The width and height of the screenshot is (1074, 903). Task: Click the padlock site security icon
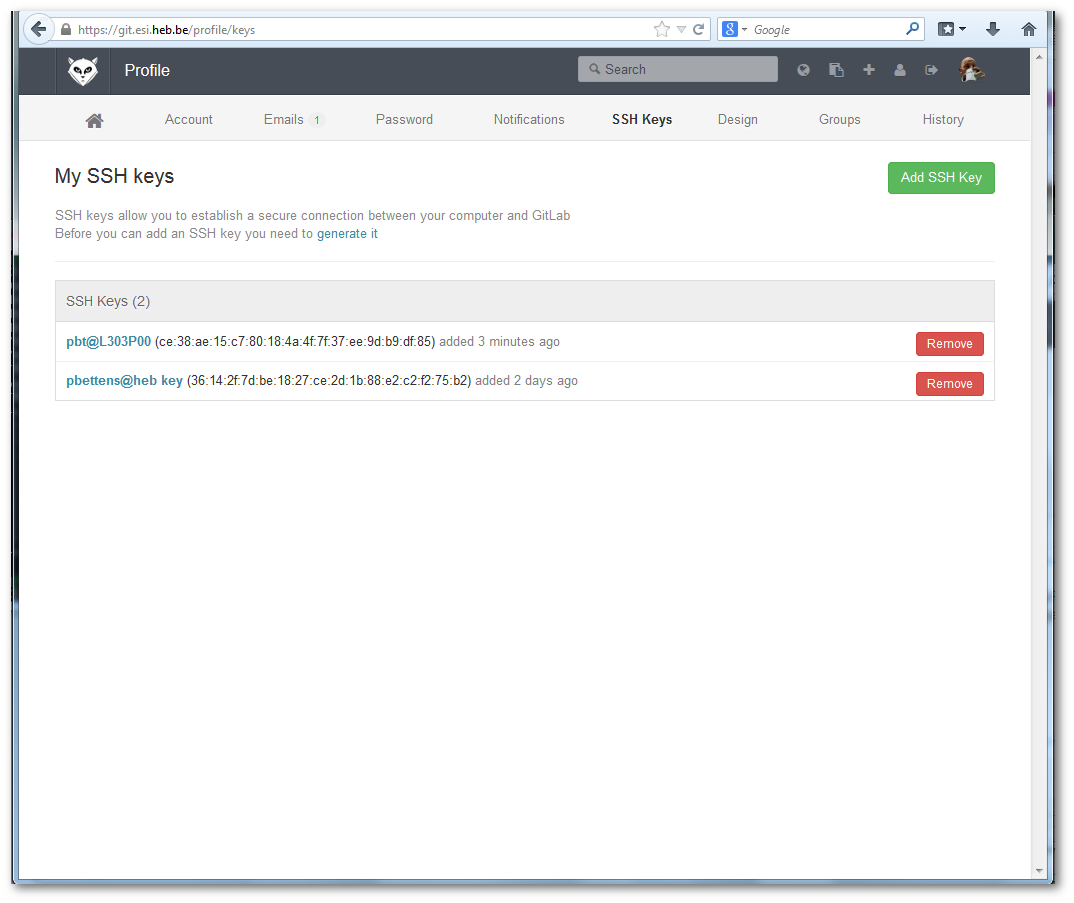[x=66, y=29]
